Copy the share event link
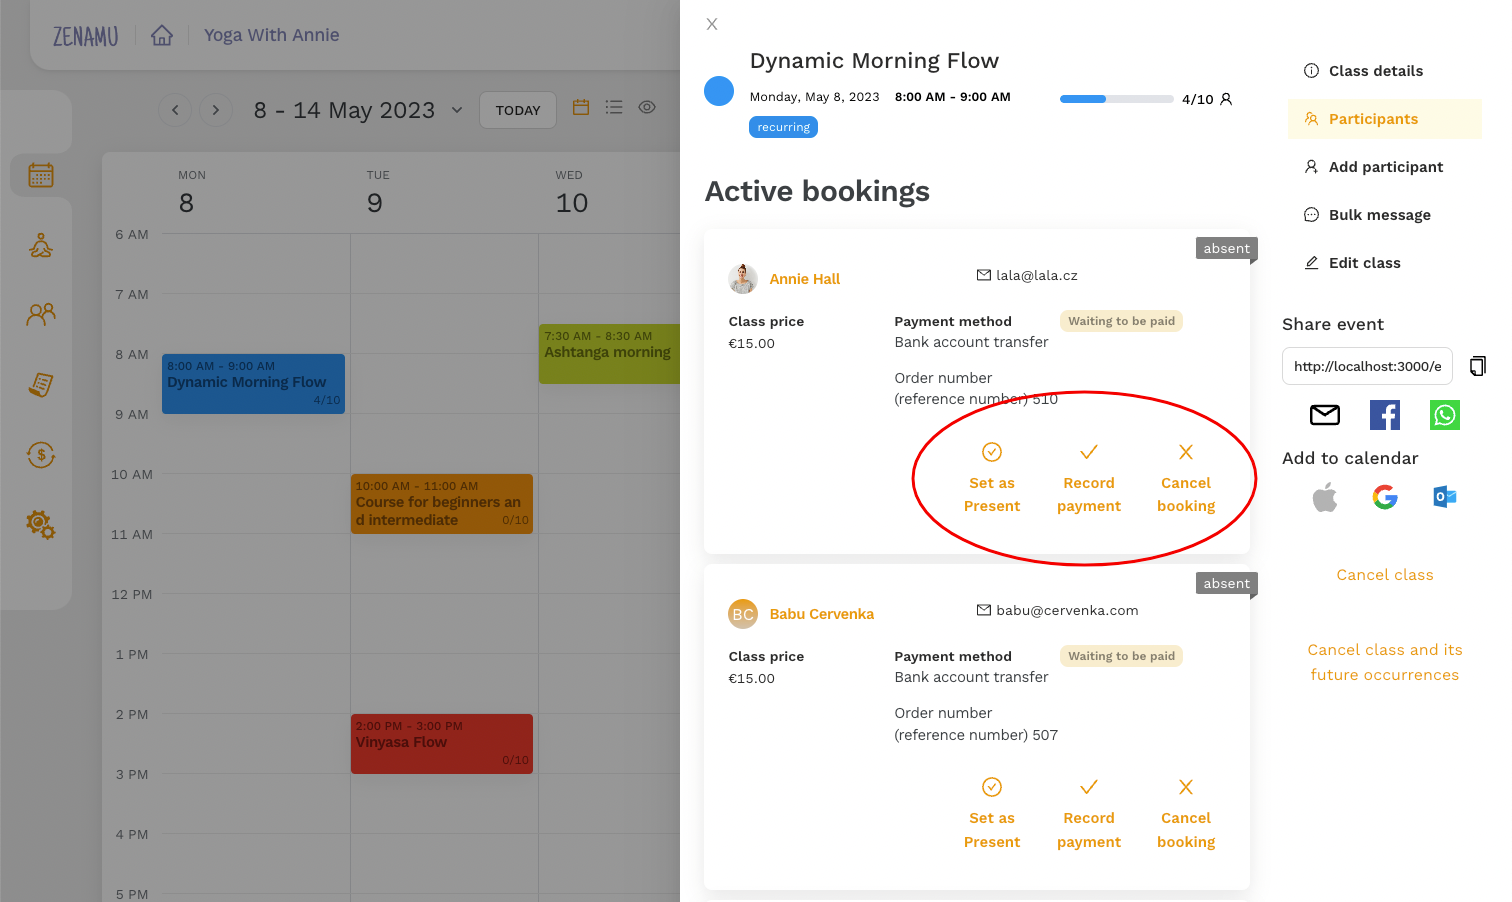The width and height of the screenshot is (1512, 902). (x=1478, y=366)
